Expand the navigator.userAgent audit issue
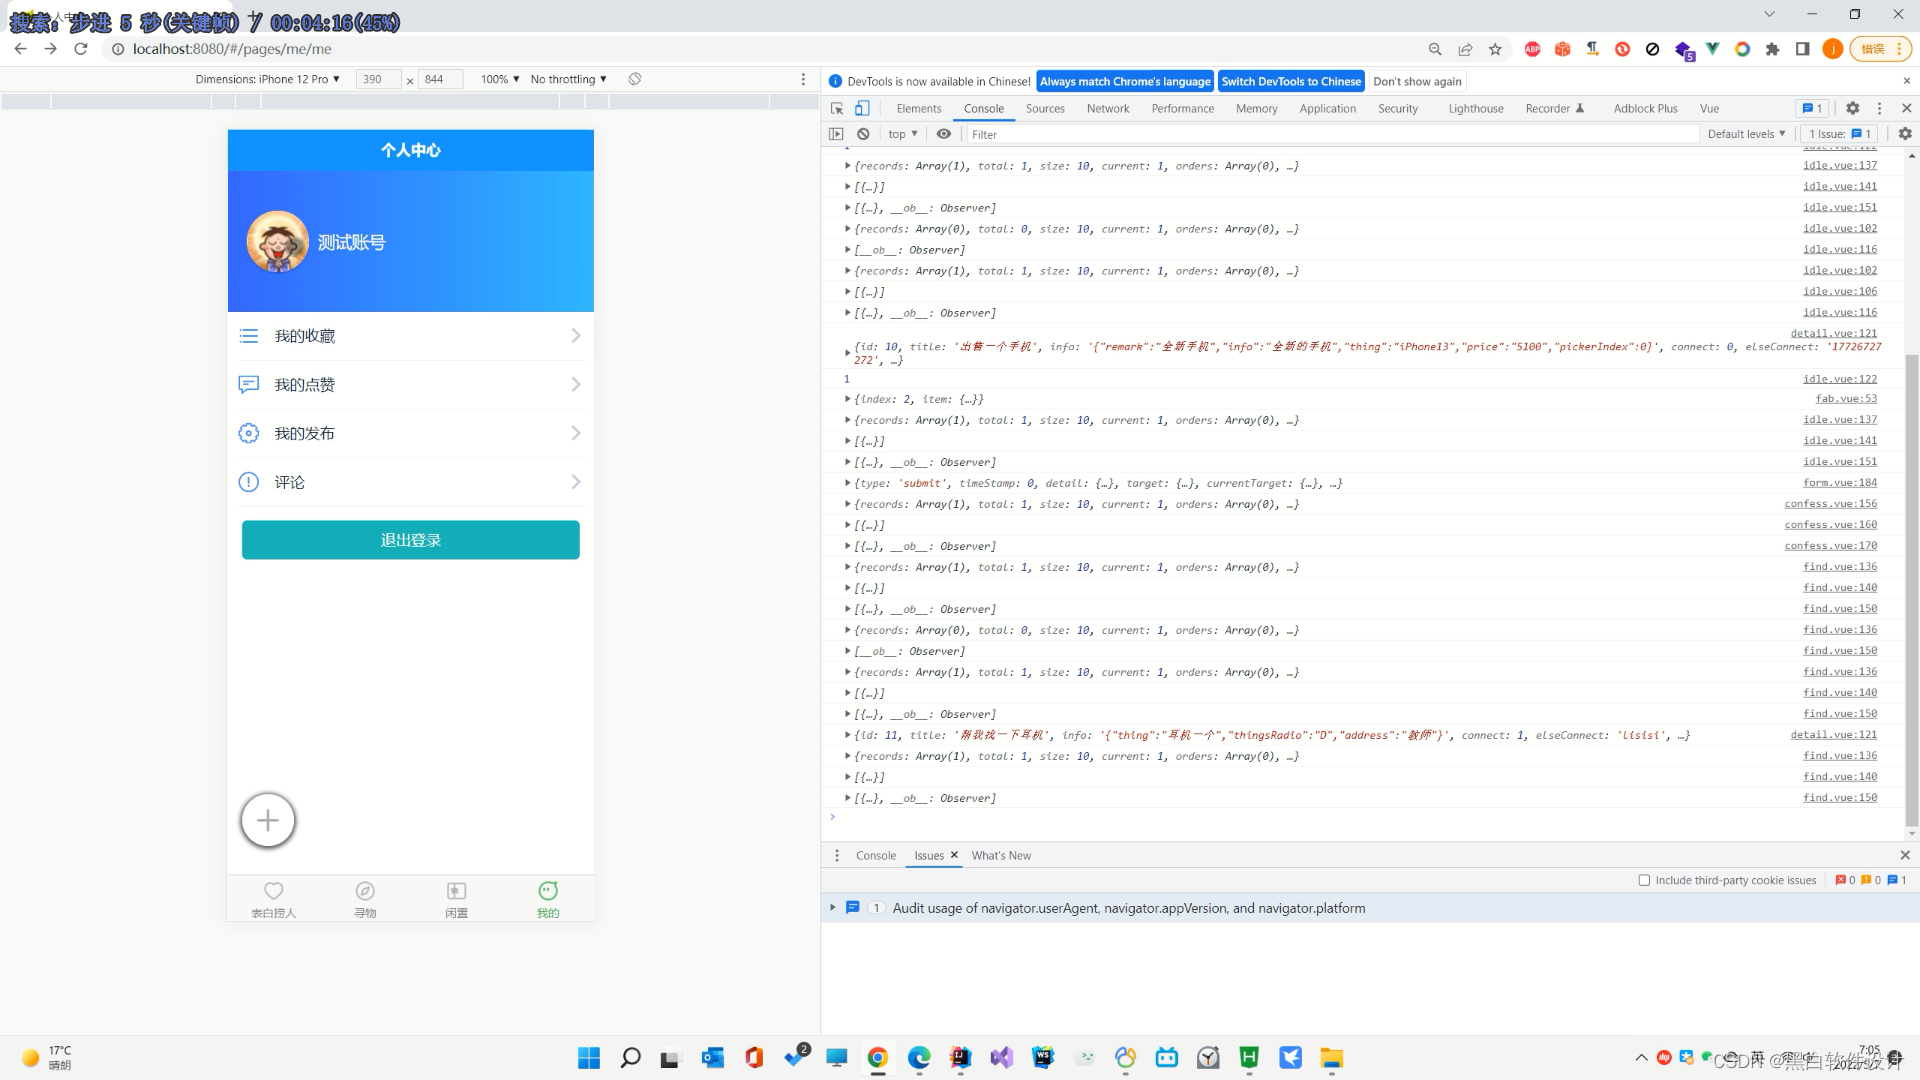 tap(831, 907)
